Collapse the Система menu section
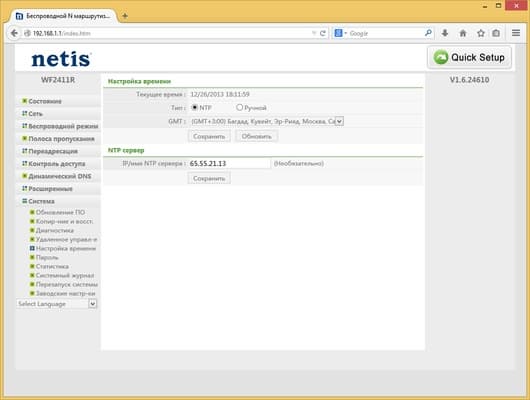530x400 pixels. pos(38,201)
